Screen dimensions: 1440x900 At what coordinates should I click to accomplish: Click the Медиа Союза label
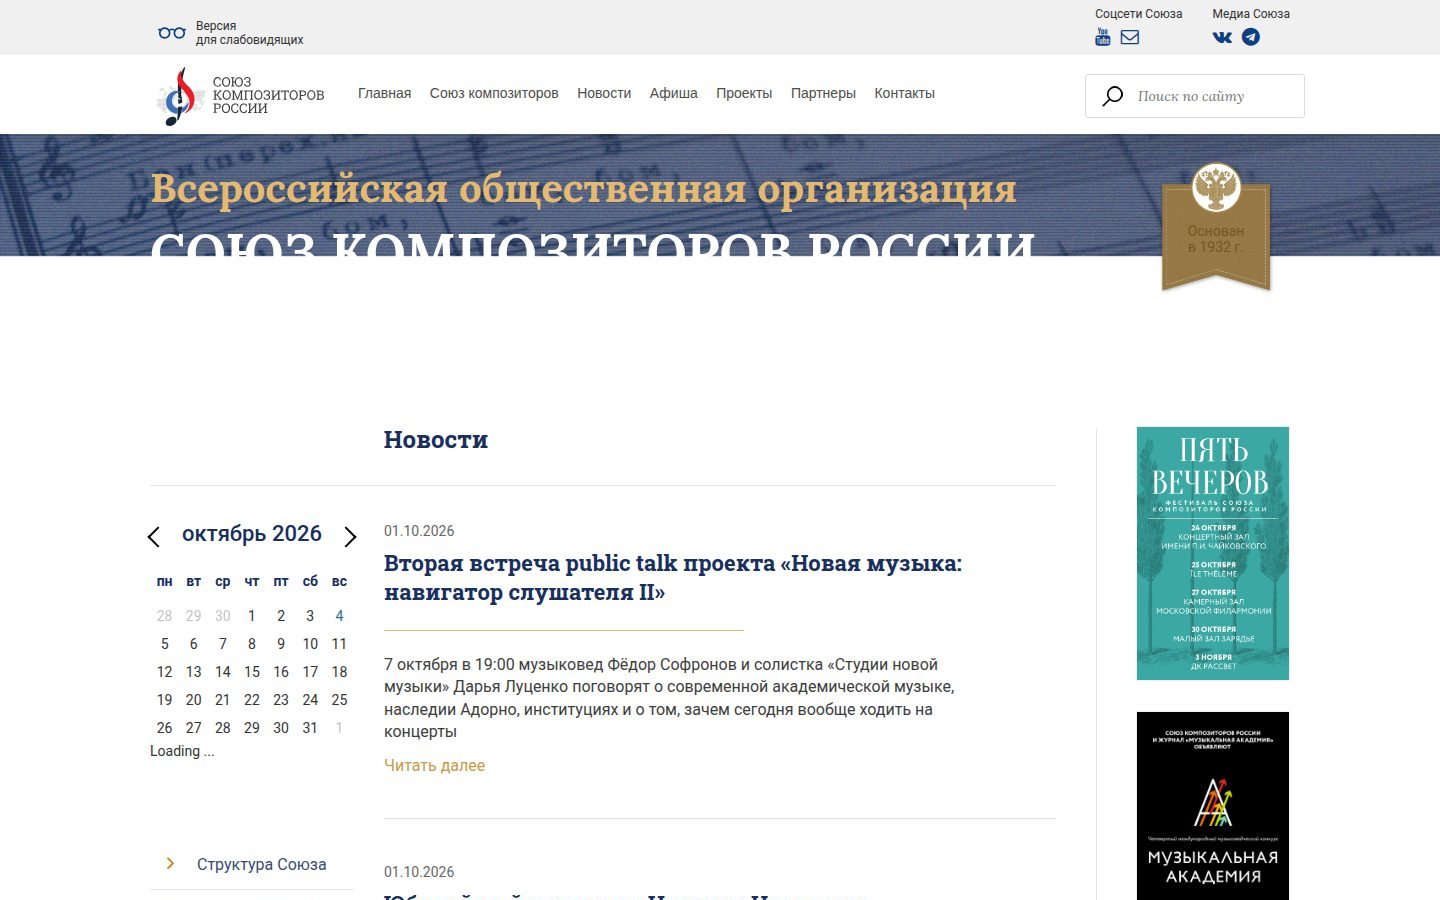point(1251,14)
